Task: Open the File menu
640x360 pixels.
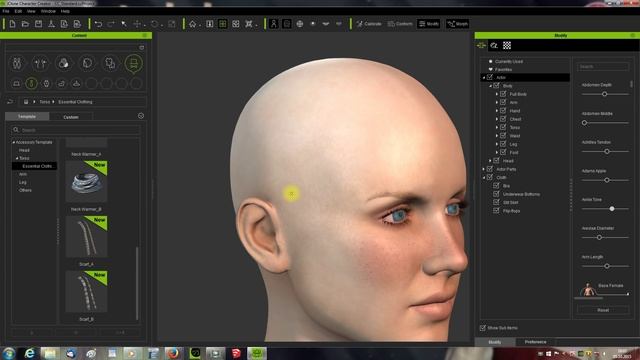Action: pyautogui.click(x=6, y=11)
